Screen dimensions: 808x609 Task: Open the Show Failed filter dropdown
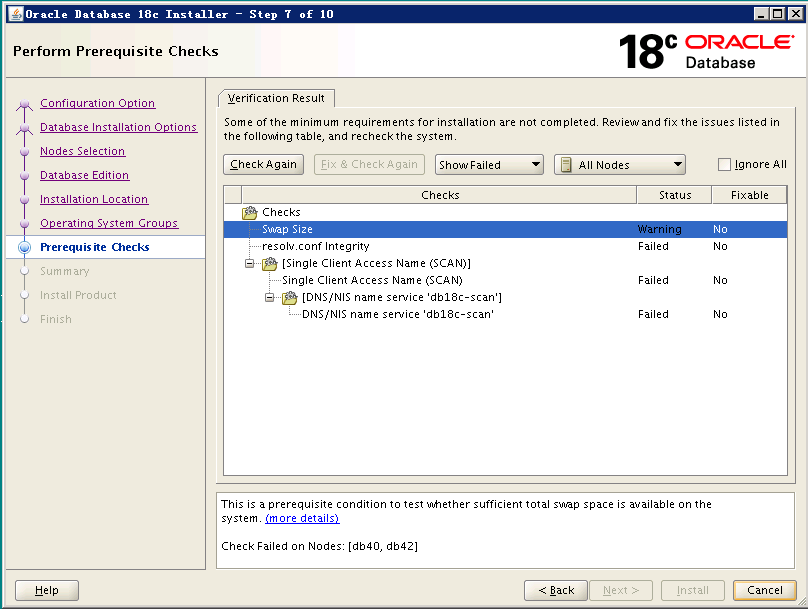pyautogui.click(x=489, y=165)
